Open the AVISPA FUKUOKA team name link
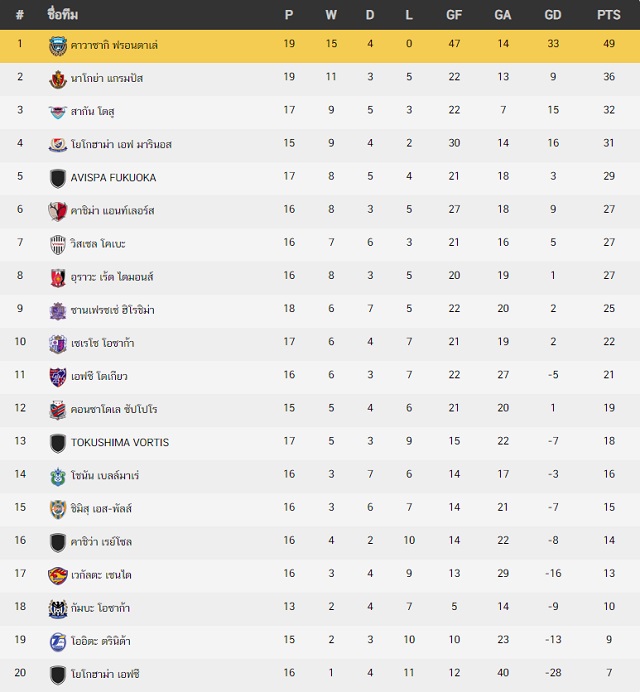The height and width of the screenshot is (692, 640). 113,177
